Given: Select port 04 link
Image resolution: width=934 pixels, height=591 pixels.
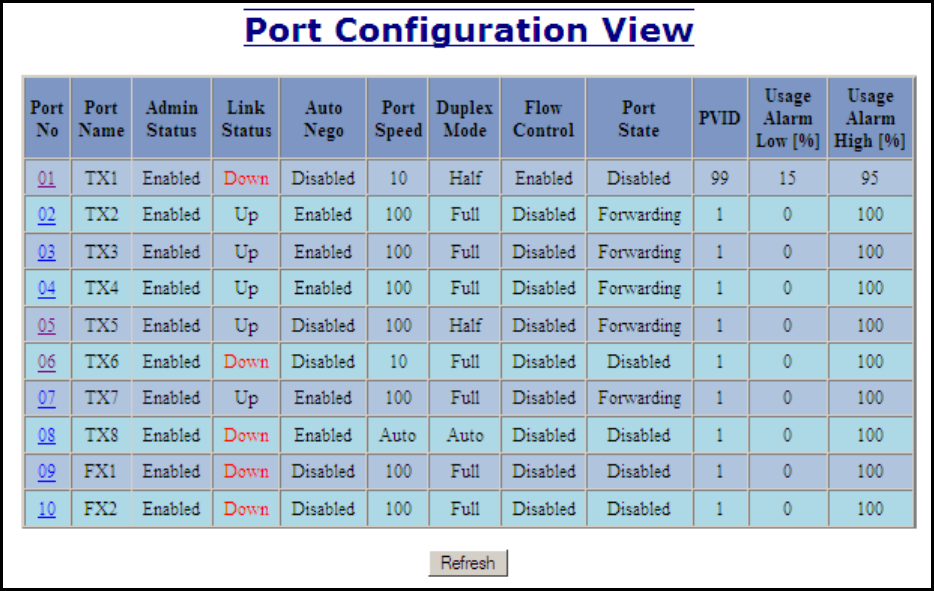Looking at the screenshot, I should [47, 289].
